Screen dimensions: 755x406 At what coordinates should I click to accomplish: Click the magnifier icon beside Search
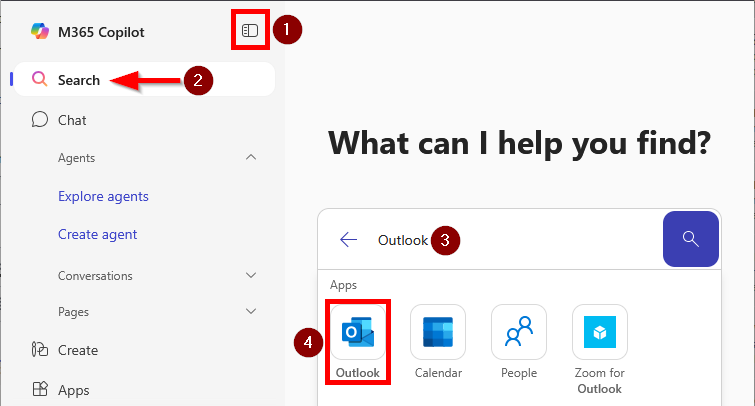tap(39, 79)
